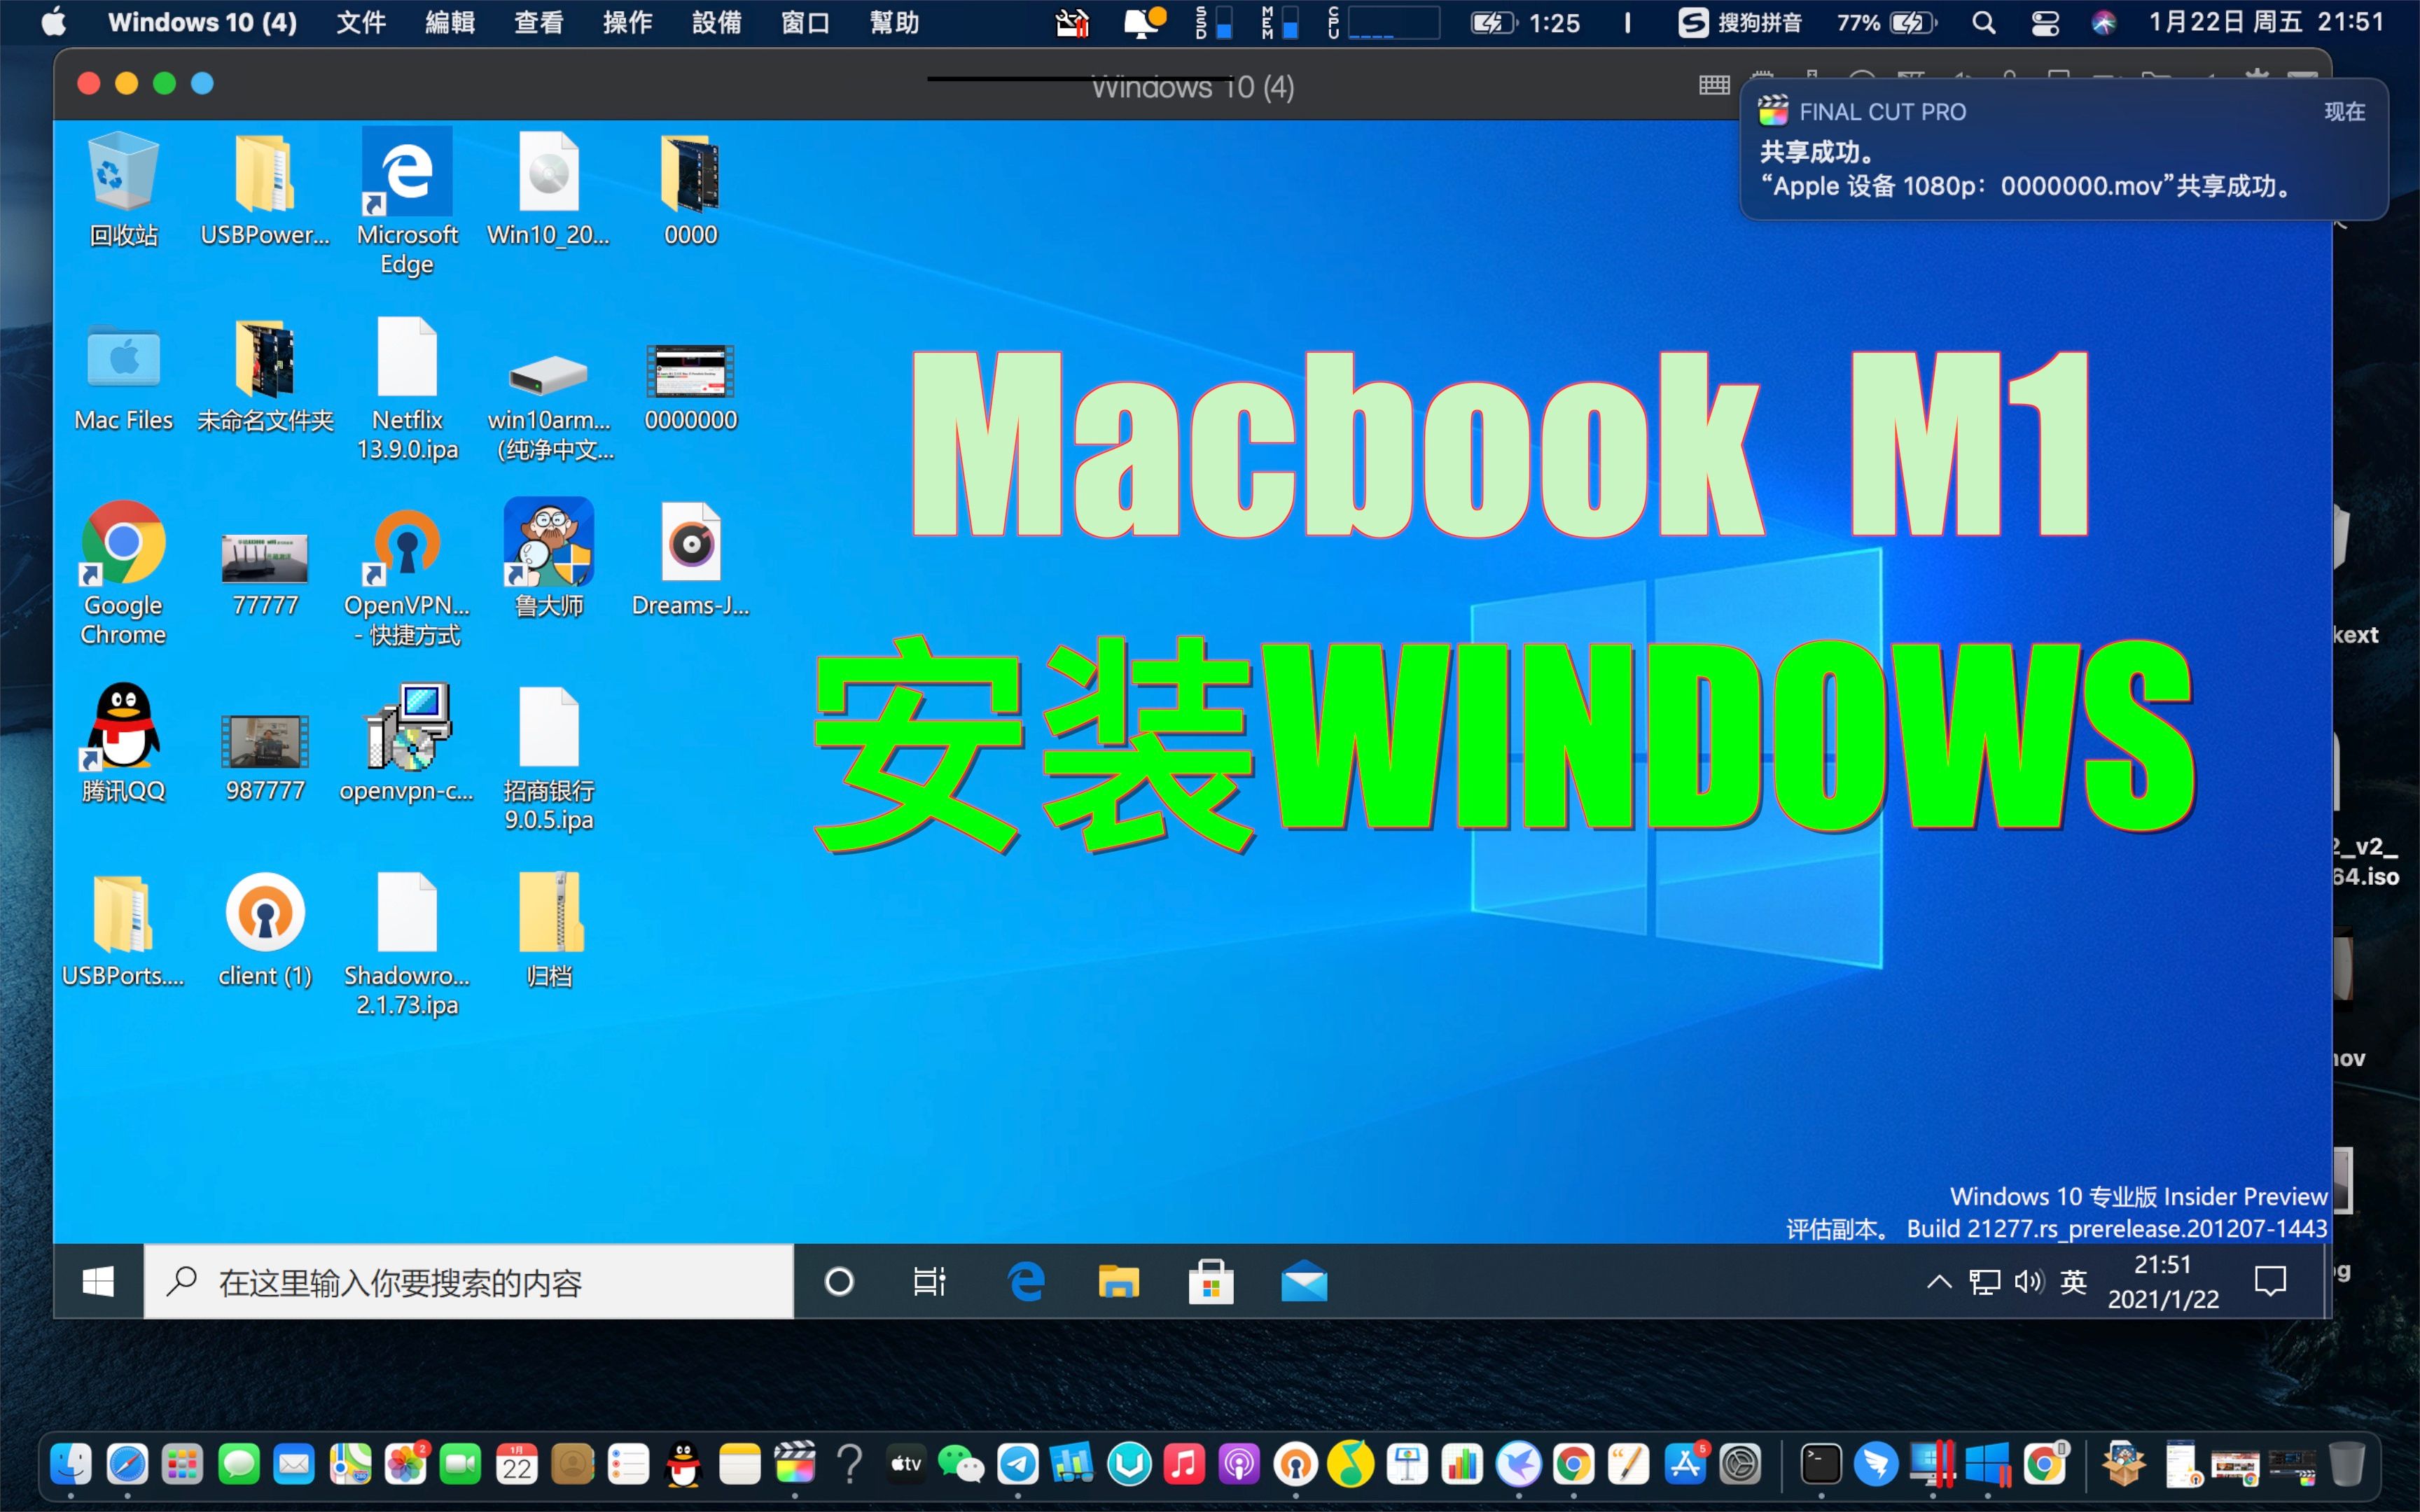Open Mail app from the taskbar
Viewport: 2420px width, 1512px height.
pos(1304,1281)
